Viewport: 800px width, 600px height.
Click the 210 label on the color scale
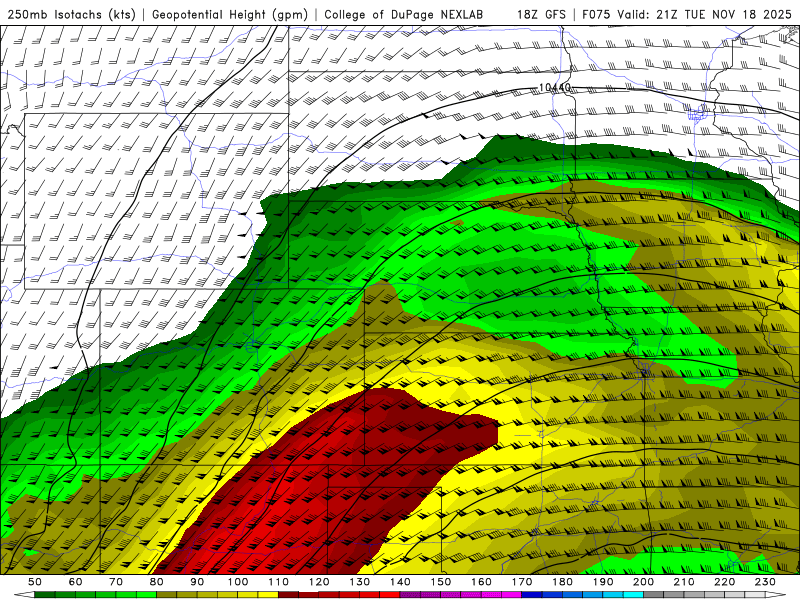(x=684, y=582)
